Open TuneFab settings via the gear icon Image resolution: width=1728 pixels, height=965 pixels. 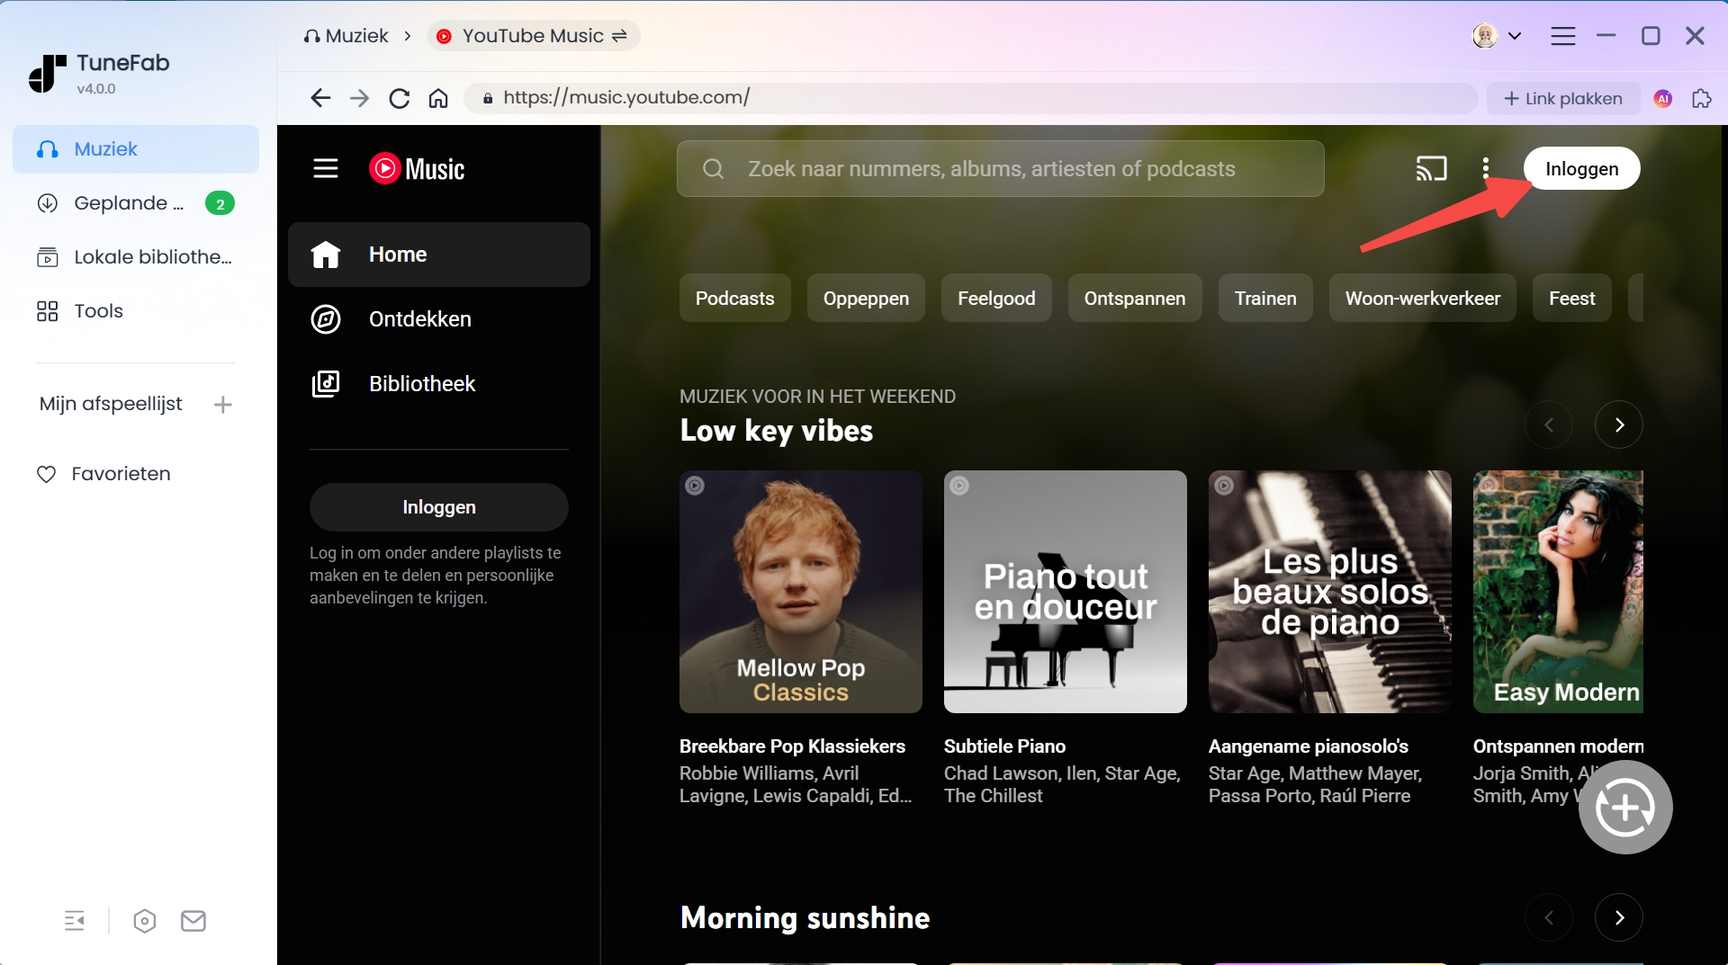(x=144, y=920)
